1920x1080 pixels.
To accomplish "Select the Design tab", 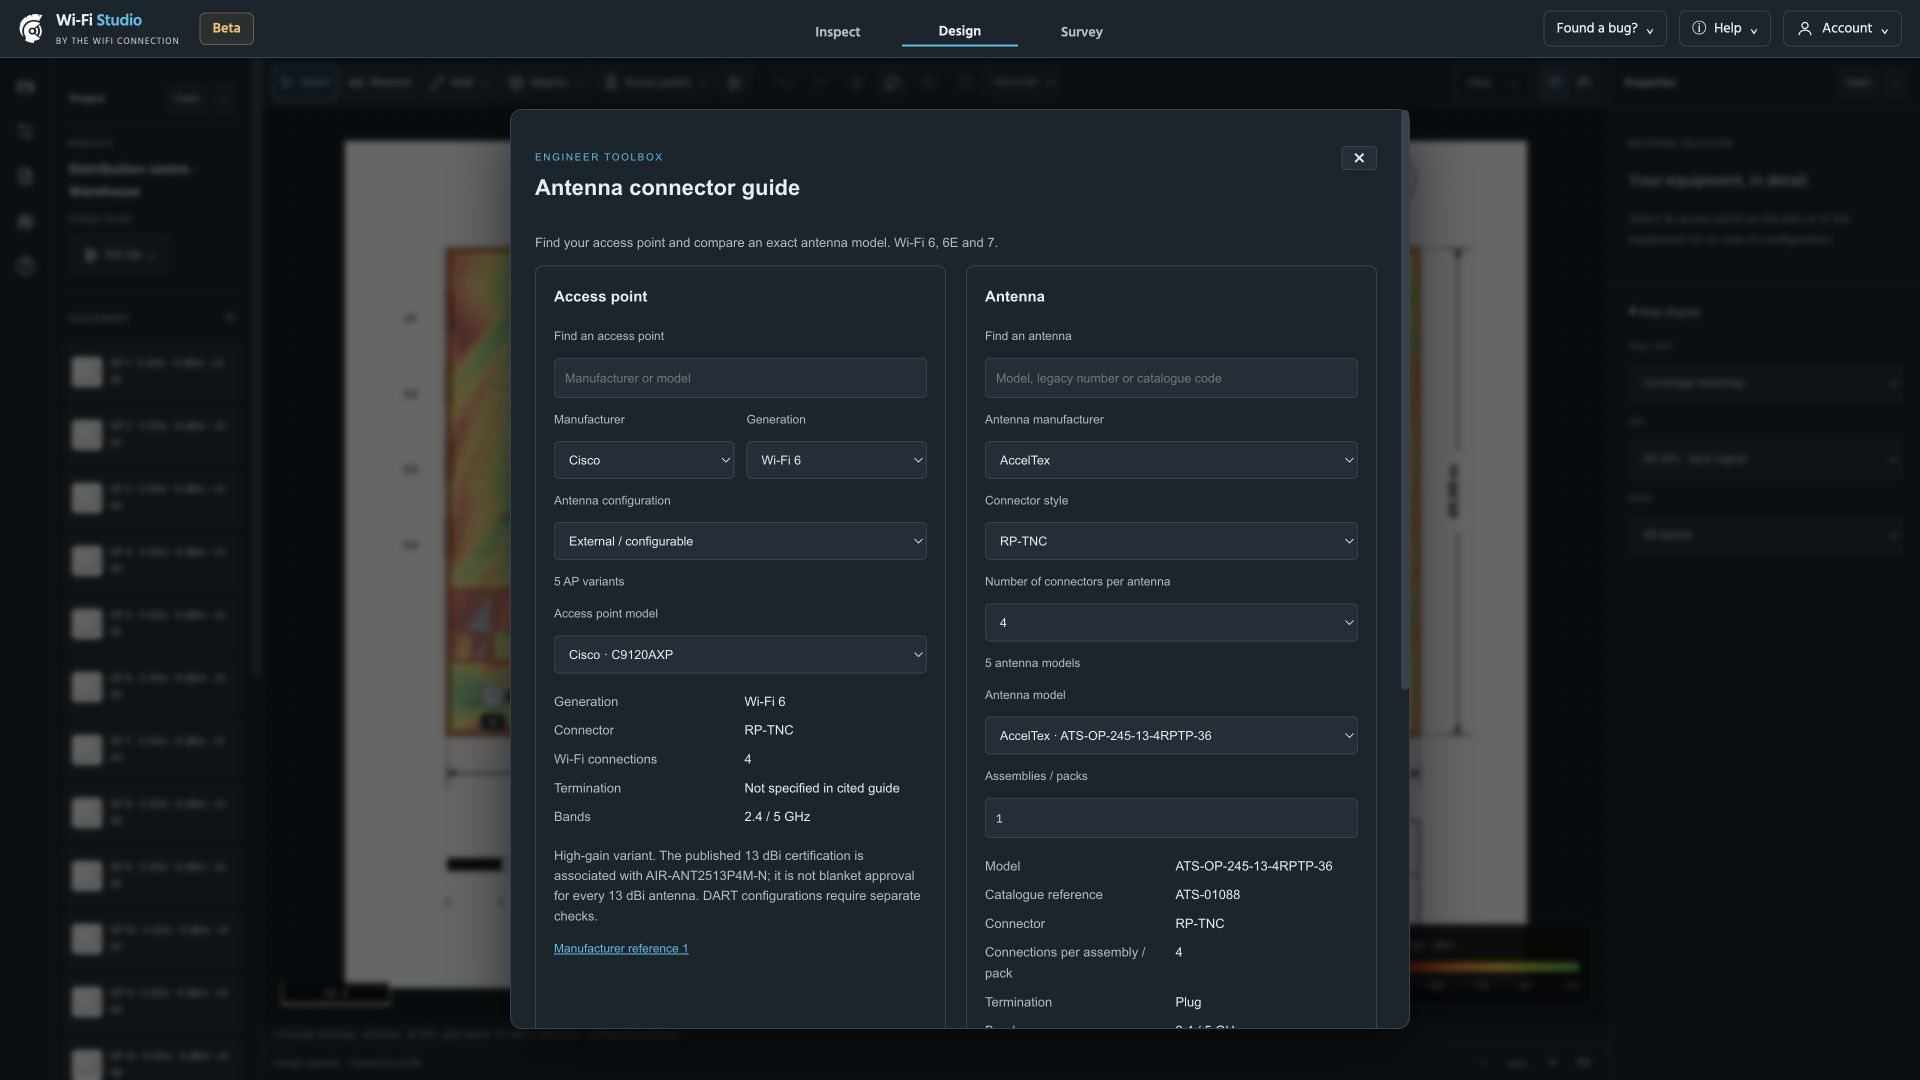I will click(959, 31).
